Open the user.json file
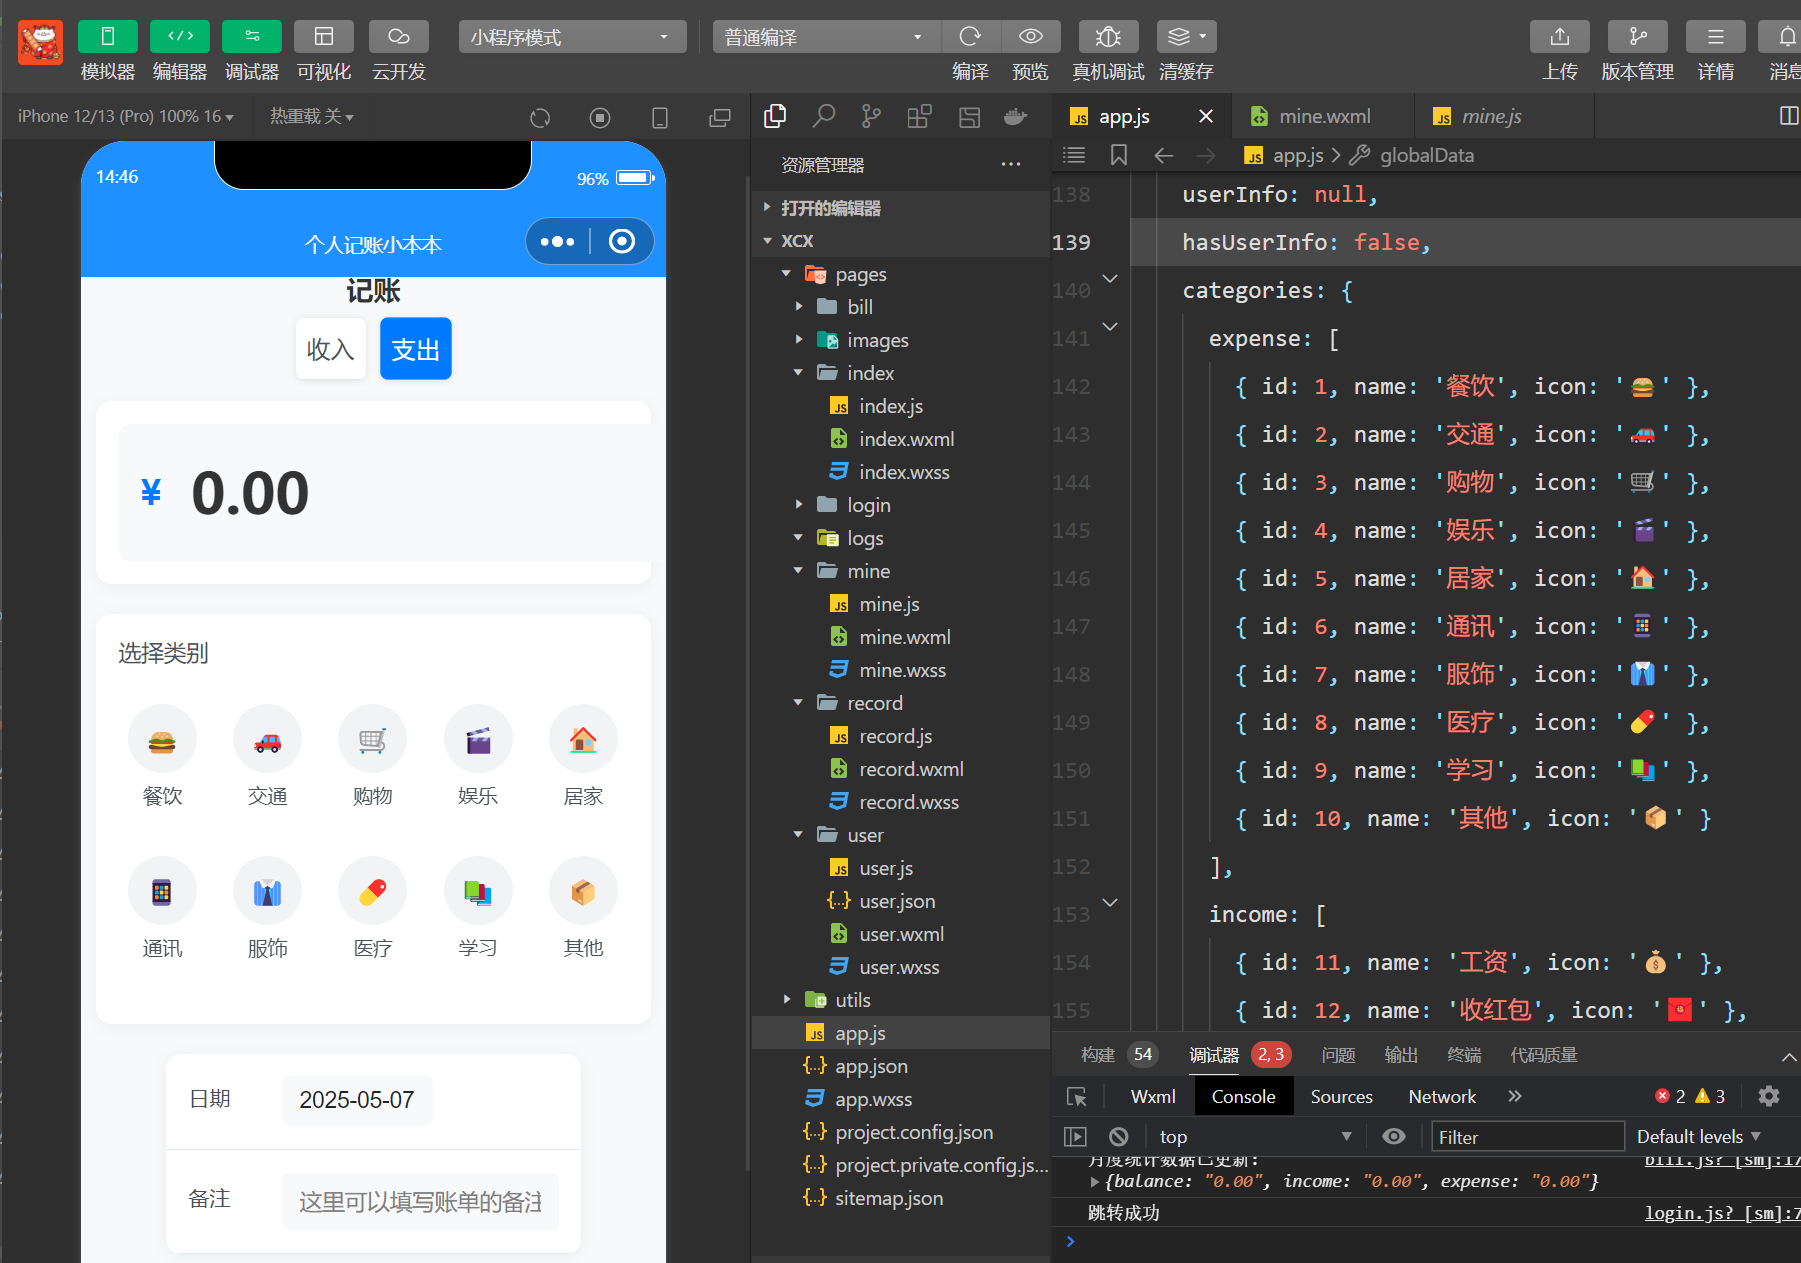Screen dimensions: 1801x1263 click(900, 901)
